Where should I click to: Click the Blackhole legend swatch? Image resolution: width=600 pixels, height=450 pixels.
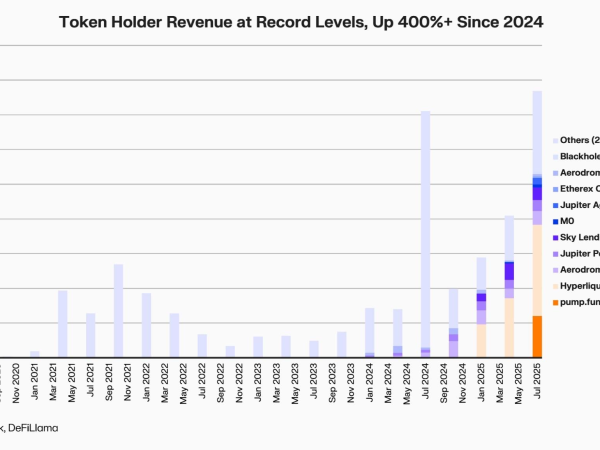click(x=556, y=157)
